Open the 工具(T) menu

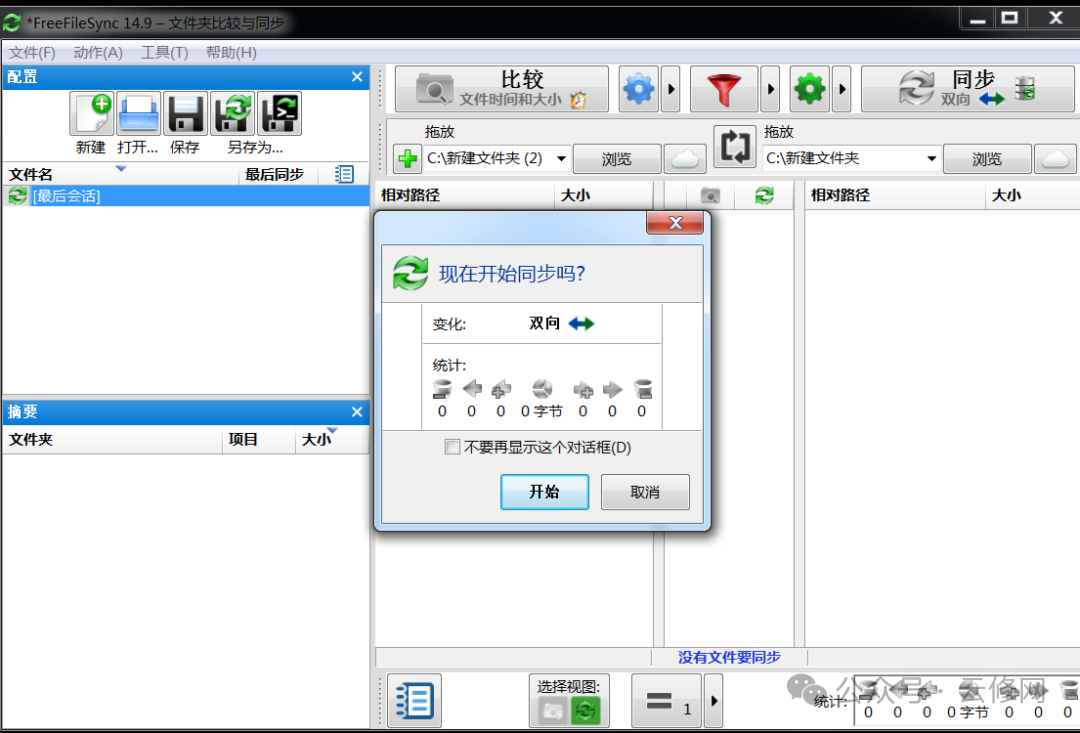click(x=165, y=52)
